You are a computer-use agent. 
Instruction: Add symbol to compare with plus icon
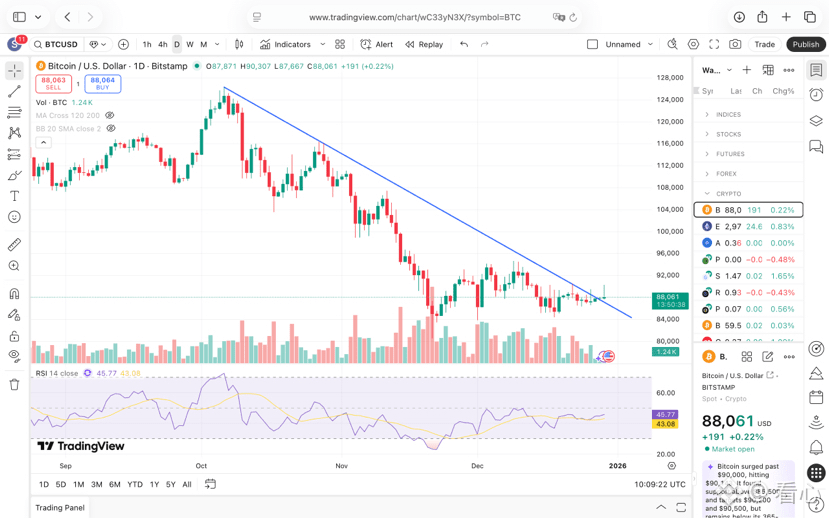[123, 44]
